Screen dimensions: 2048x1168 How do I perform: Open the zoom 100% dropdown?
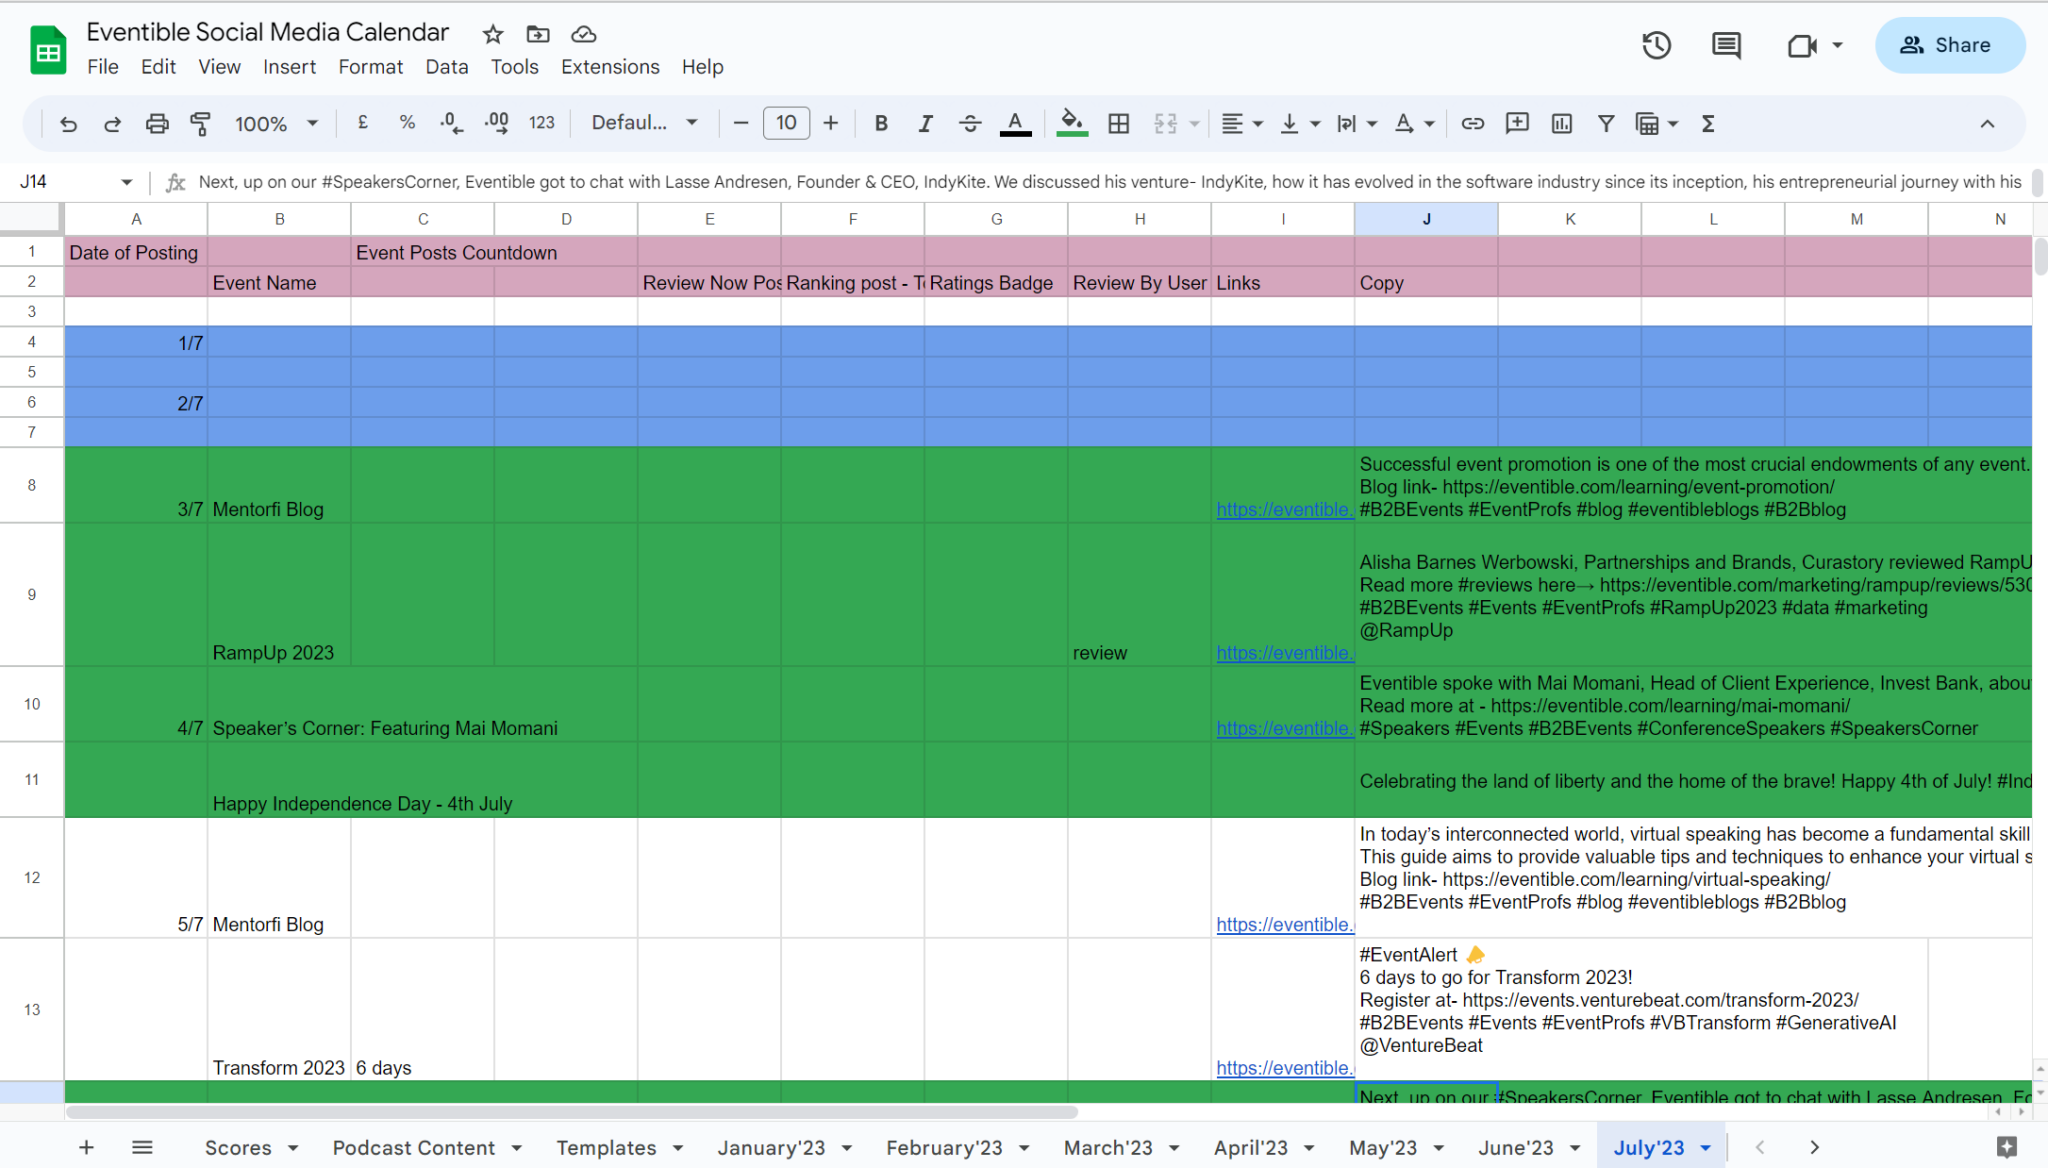click(276, 123)
